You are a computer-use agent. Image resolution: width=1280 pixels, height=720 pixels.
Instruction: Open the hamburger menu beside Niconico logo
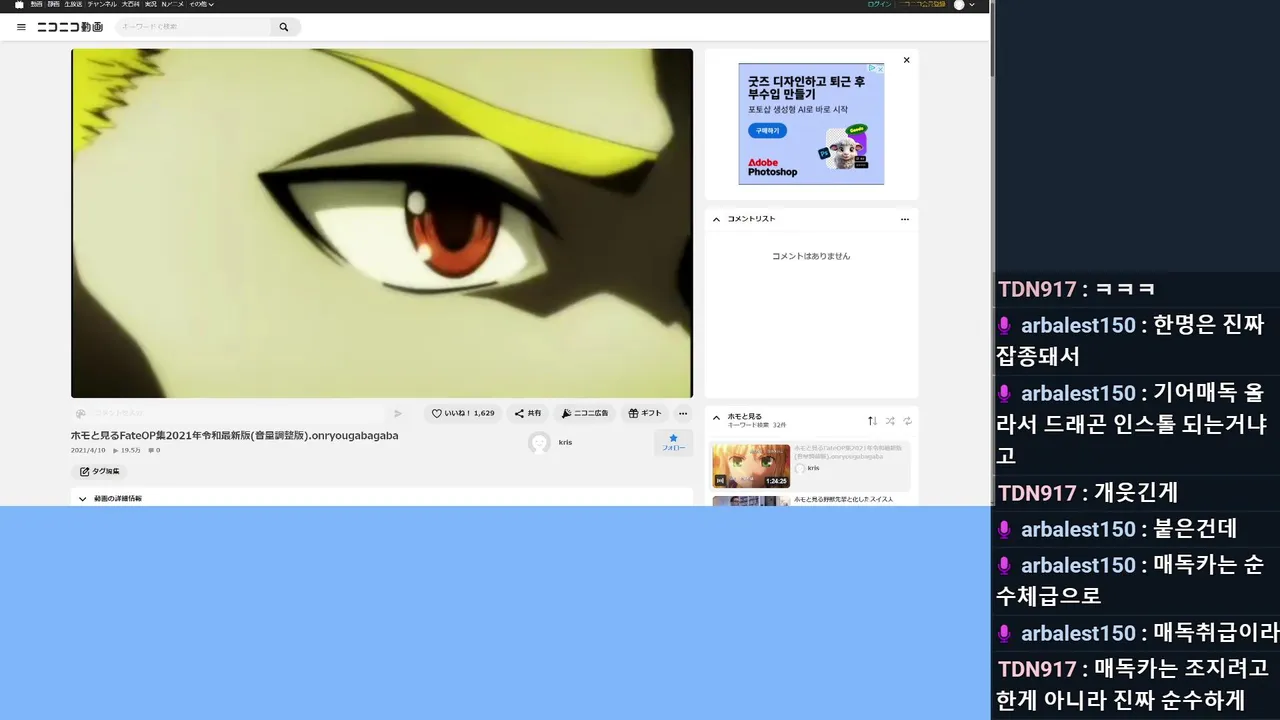21,27
